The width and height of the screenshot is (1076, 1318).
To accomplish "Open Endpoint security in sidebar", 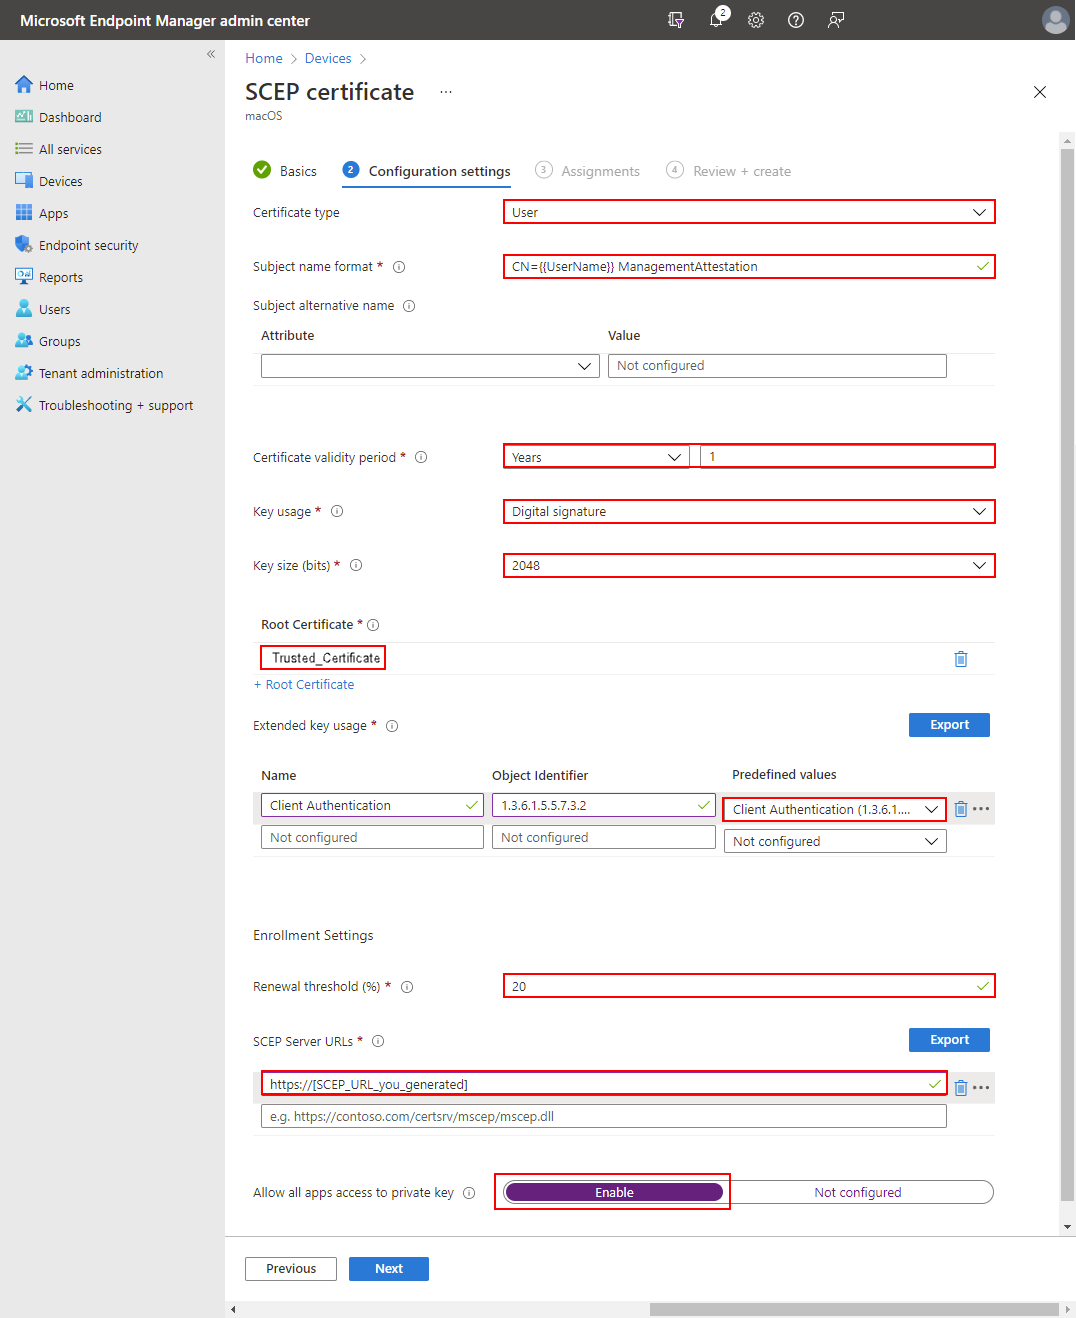I will (88, 245).
